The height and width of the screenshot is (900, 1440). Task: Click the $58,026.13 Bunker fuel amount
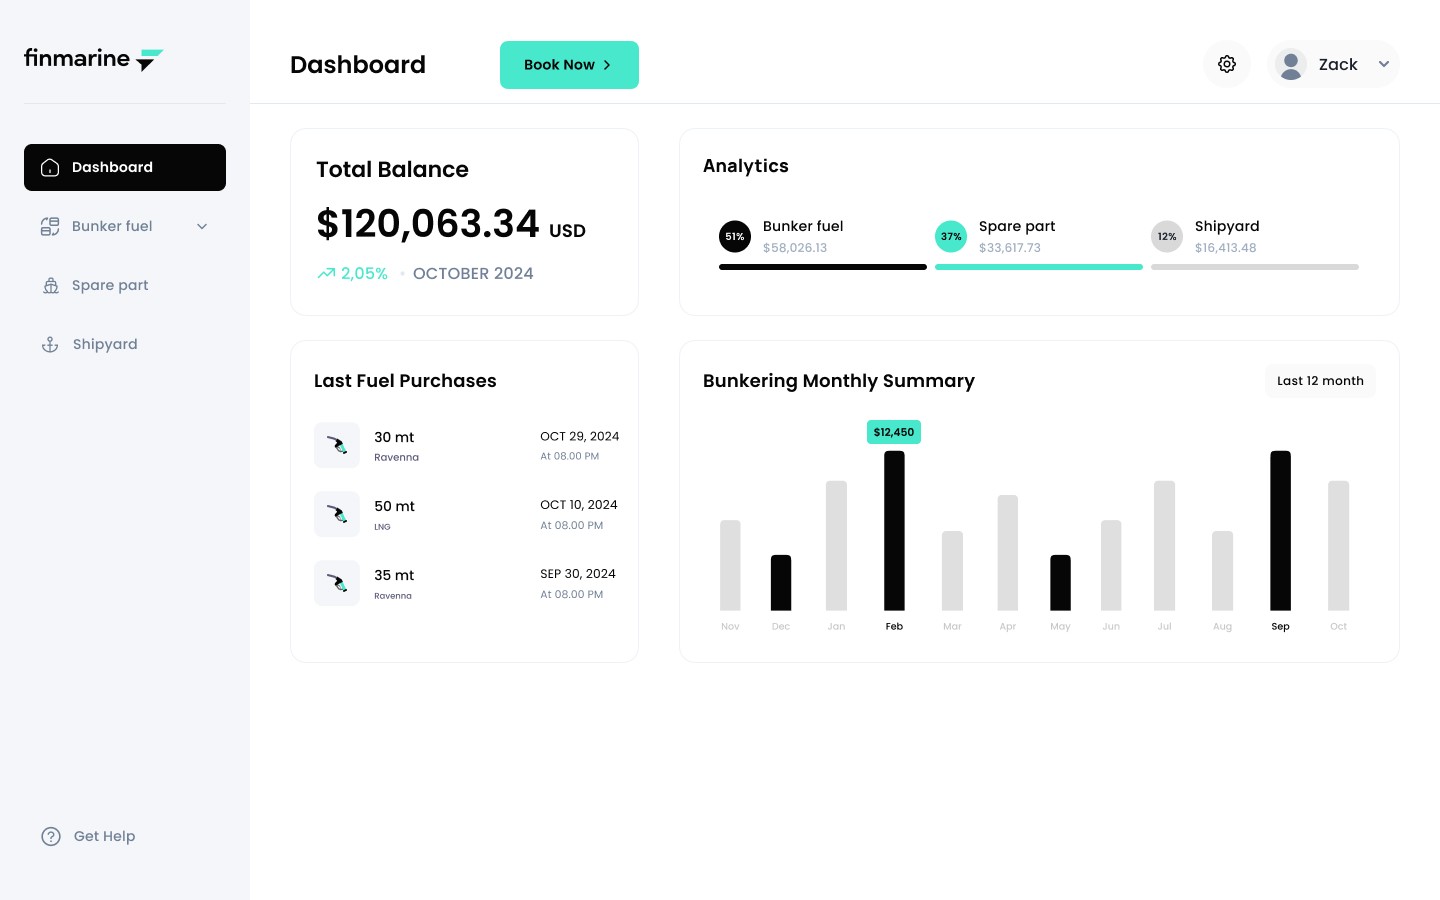click(x=795, y=248)
